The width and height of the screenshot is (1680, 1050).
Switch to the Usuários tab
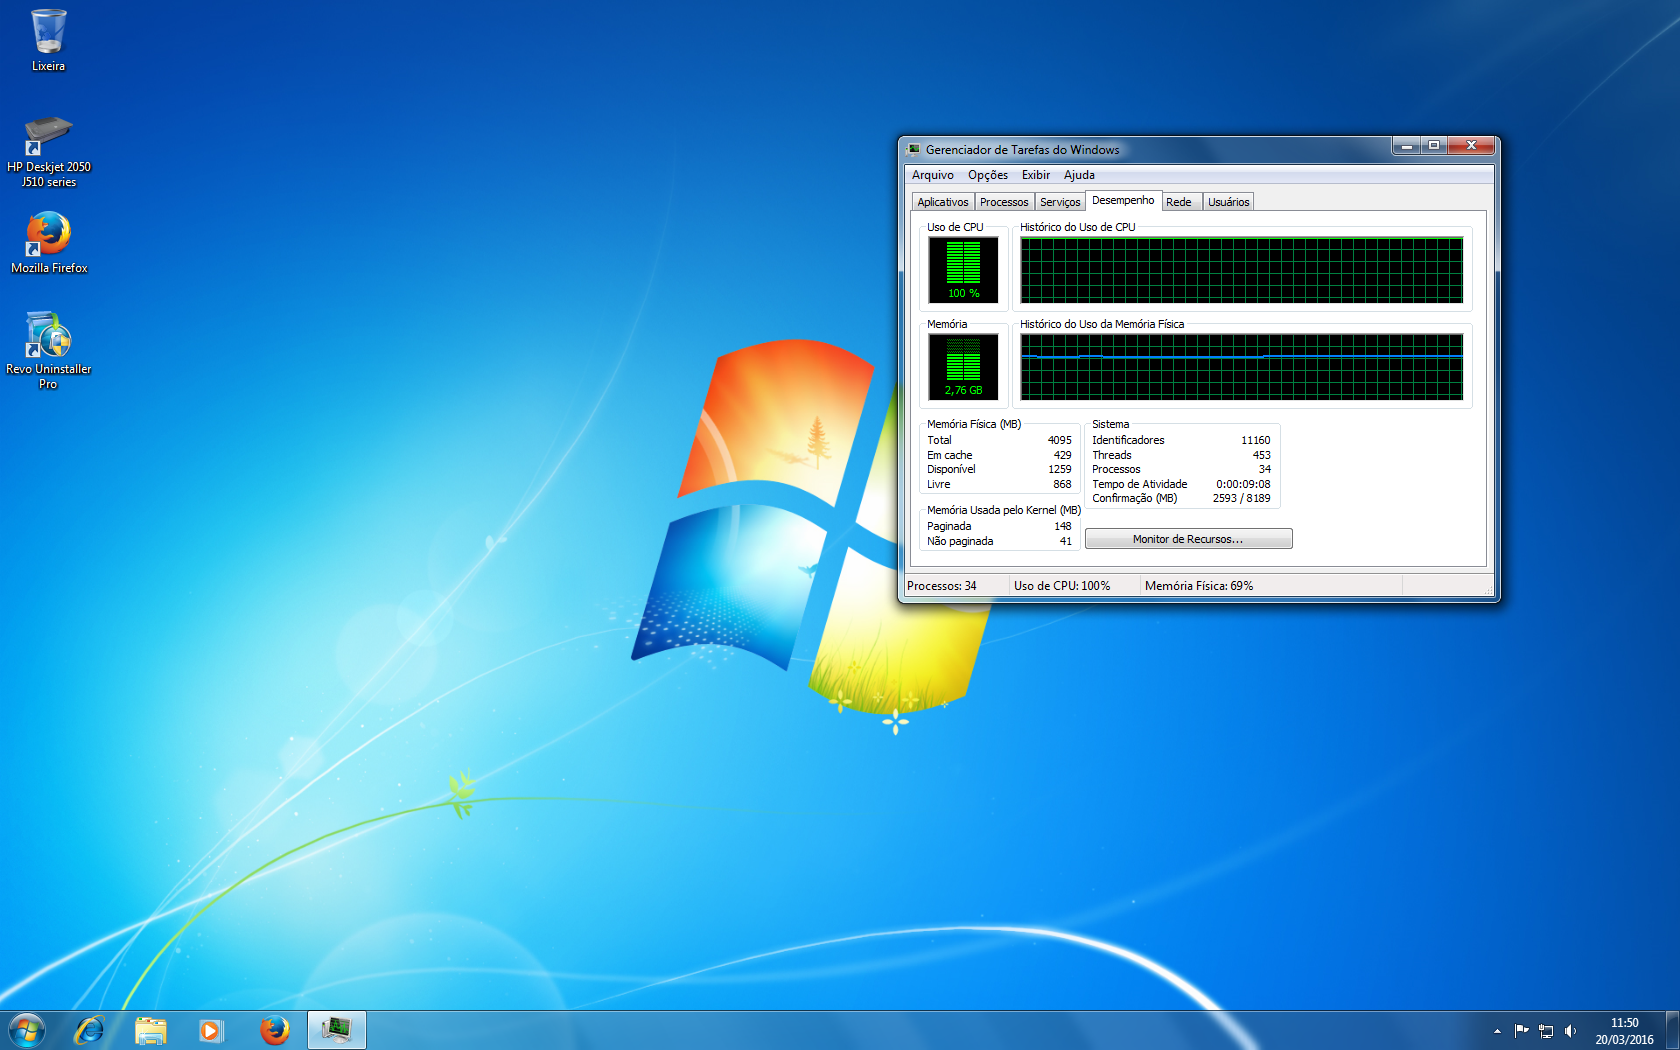pyautogui.click(x=1228, y=202)
